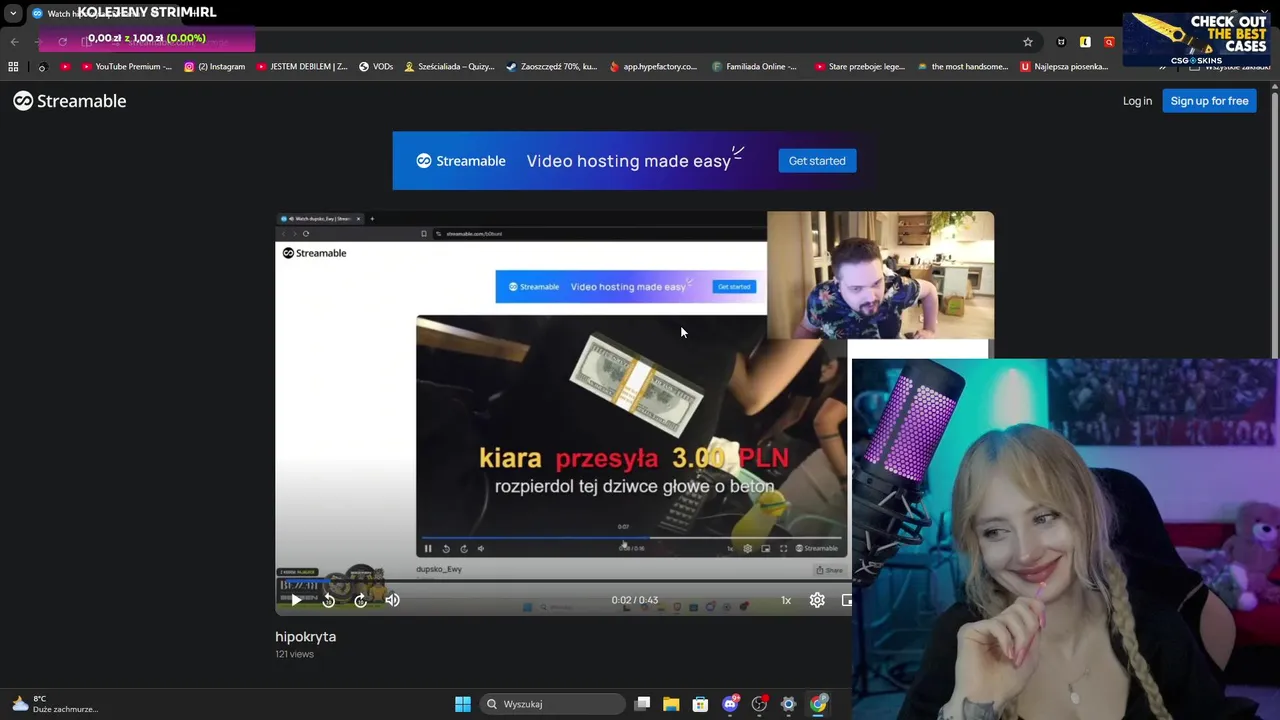Go back with the browser arrow
The image size is (1280, 720).
point(14,42)
